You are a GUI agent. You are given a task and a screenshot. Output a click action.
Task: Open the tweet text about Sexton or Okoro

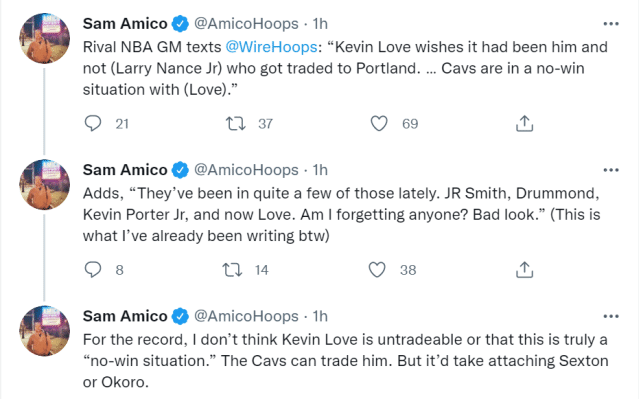pyautogui.click(x=345, y=361)
